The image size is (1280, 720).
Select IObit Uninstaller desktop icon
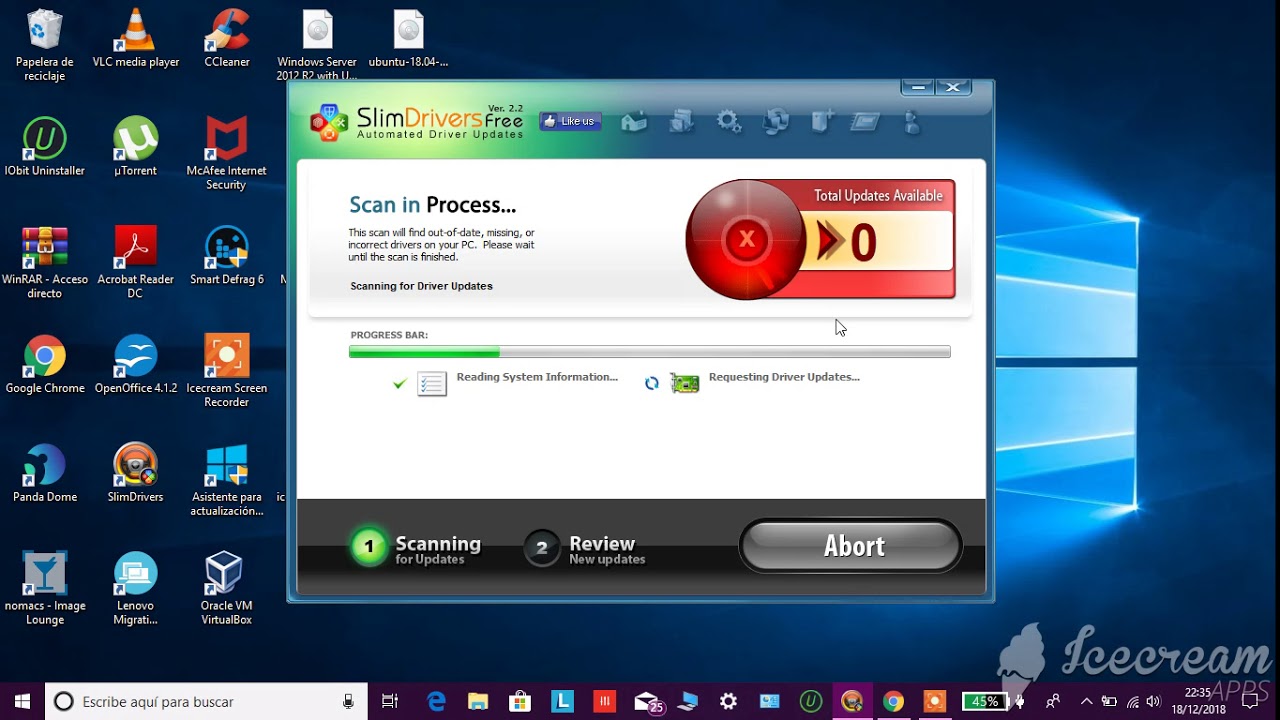(45, 148)
